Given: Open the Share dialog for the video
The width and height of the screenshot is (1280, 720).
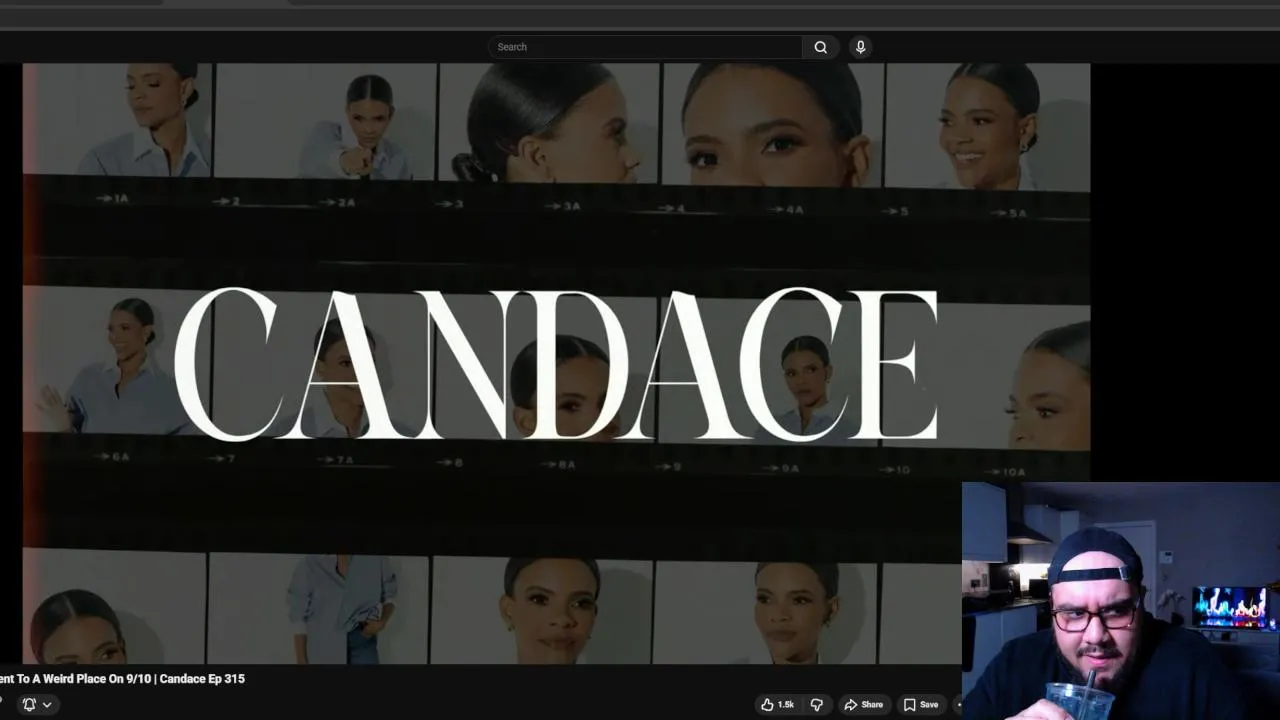Looking at the screenshot, I should click(864, 705).
